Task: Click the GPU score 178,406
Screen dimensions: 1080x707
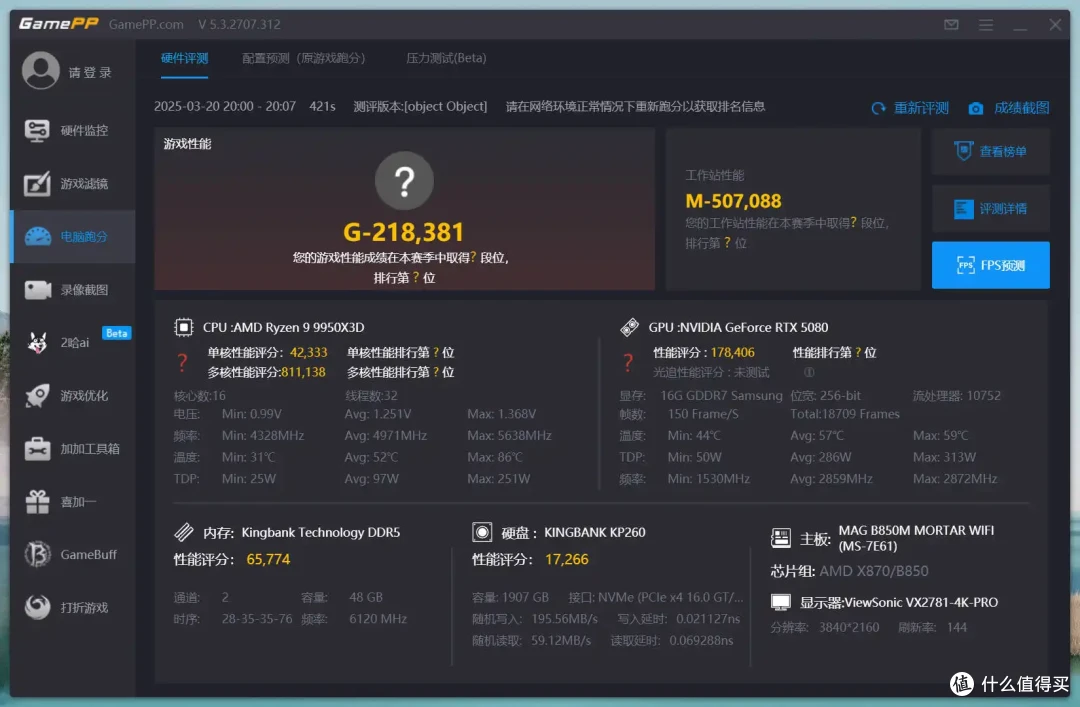Action: click(733, 352)
